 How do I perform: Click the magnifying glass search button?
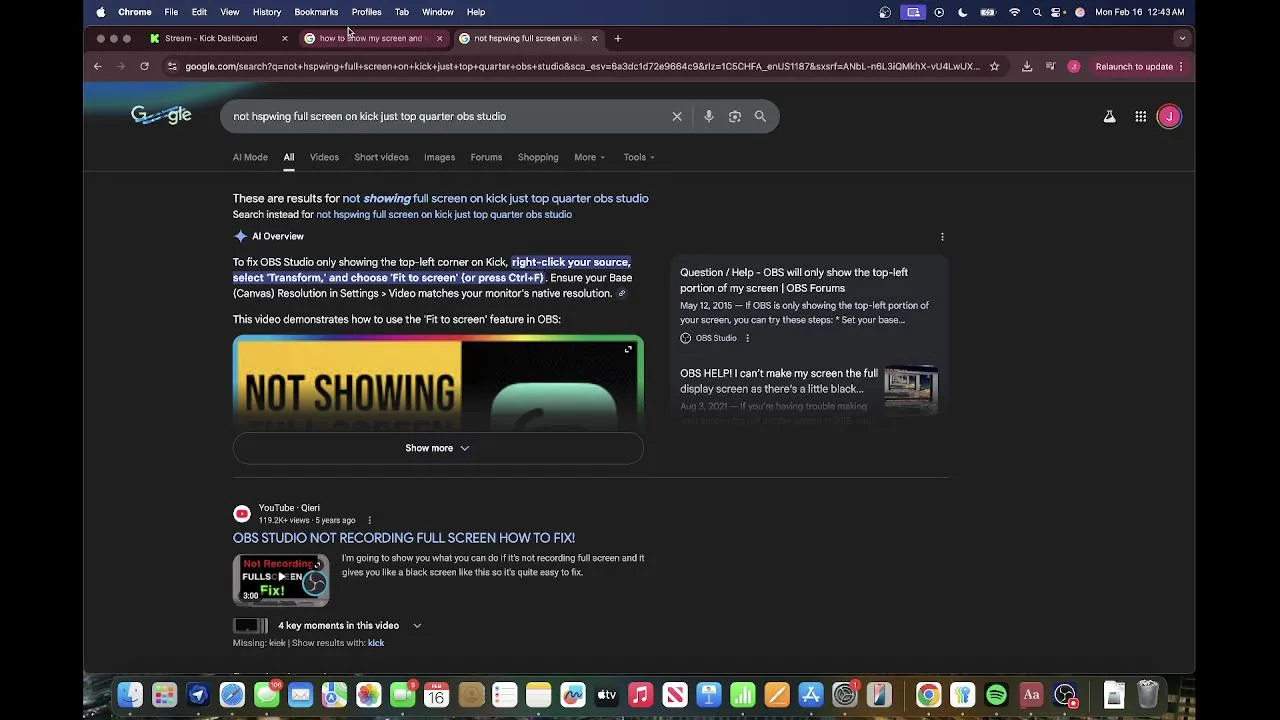[760, 116]
